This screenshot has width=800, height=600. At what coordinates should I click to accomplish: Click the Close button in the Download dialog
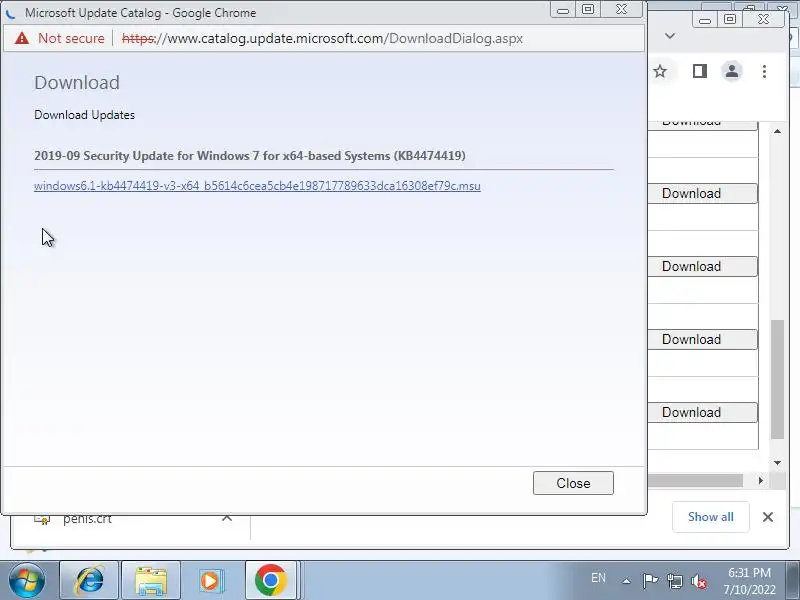tap(573, 483)
